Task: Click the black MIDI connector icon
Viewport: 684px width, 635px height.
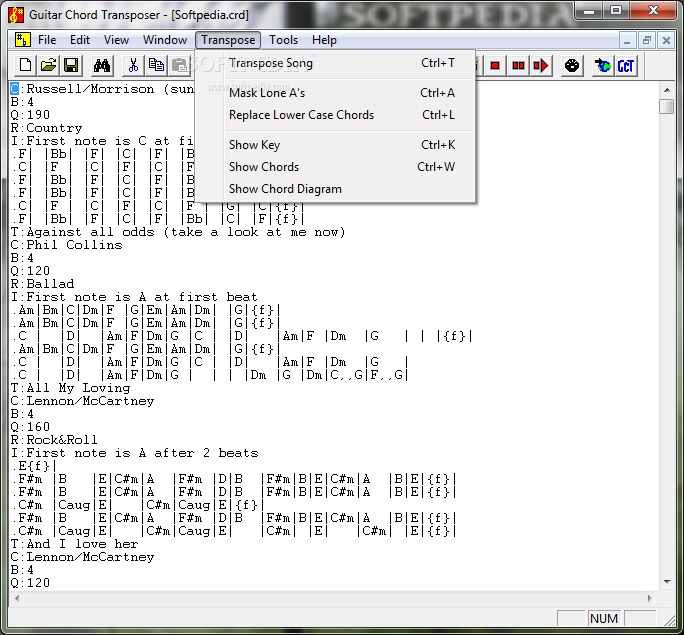Action: click(572, 66)
